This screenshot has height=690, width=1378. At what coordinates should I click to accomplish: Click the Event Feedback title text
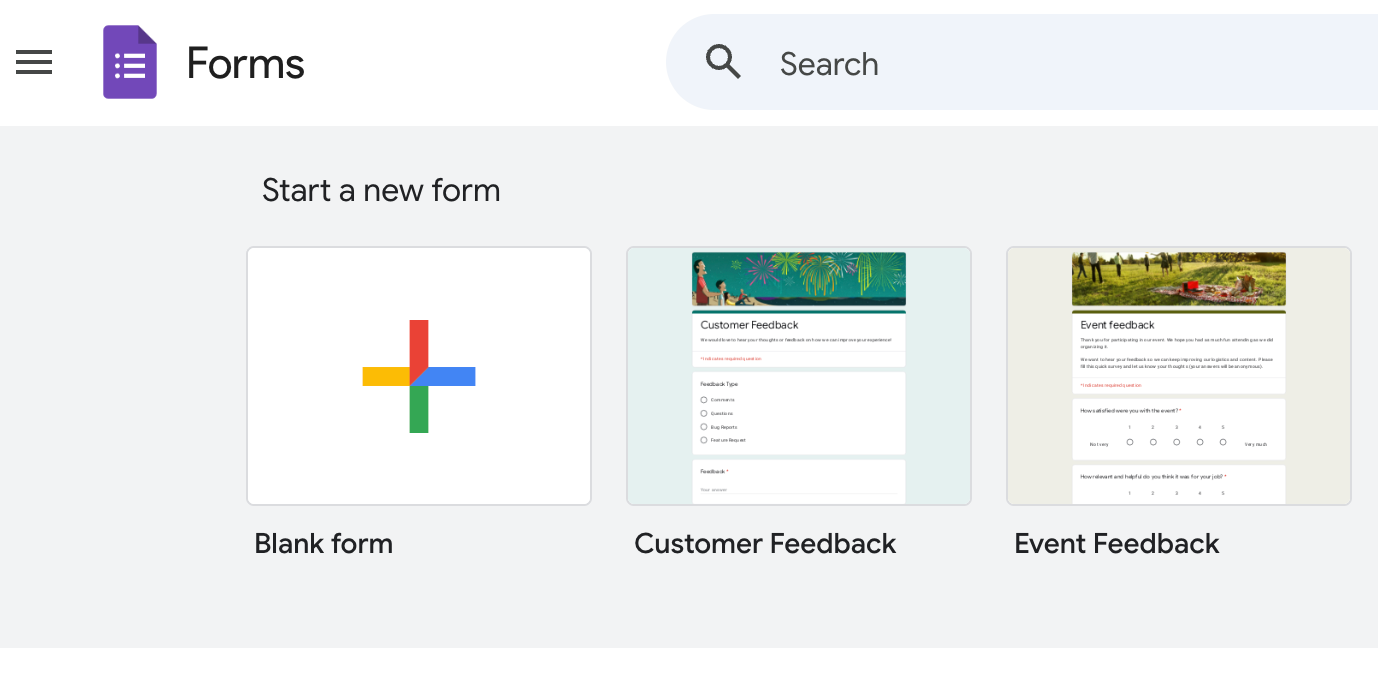coord(1116,543)
